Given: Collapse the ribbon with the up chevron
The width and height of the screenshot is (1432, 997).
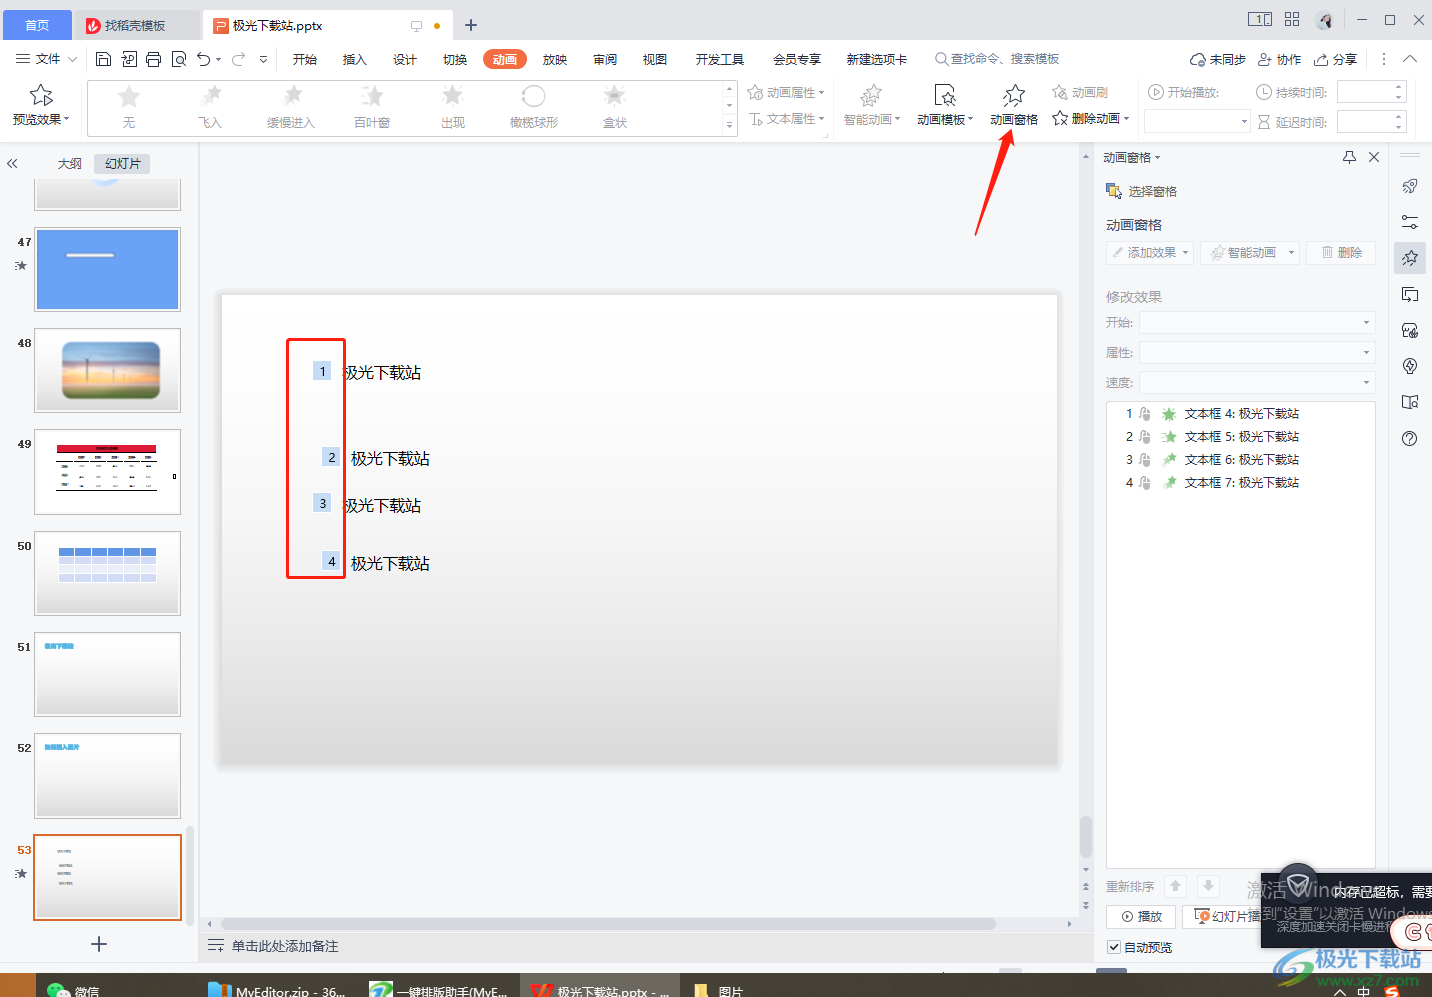Looking at the screenshot, I should [1410, 59].
